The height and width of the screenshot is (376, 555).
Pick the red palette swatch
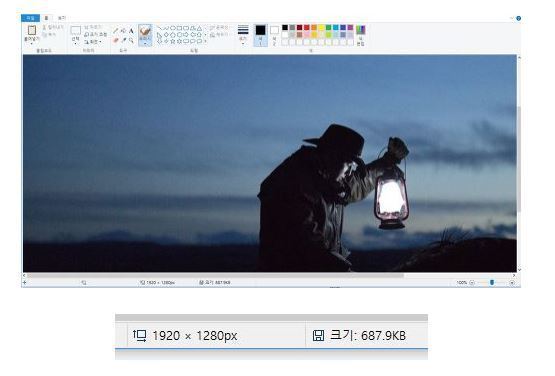click(x=307, y=27)
